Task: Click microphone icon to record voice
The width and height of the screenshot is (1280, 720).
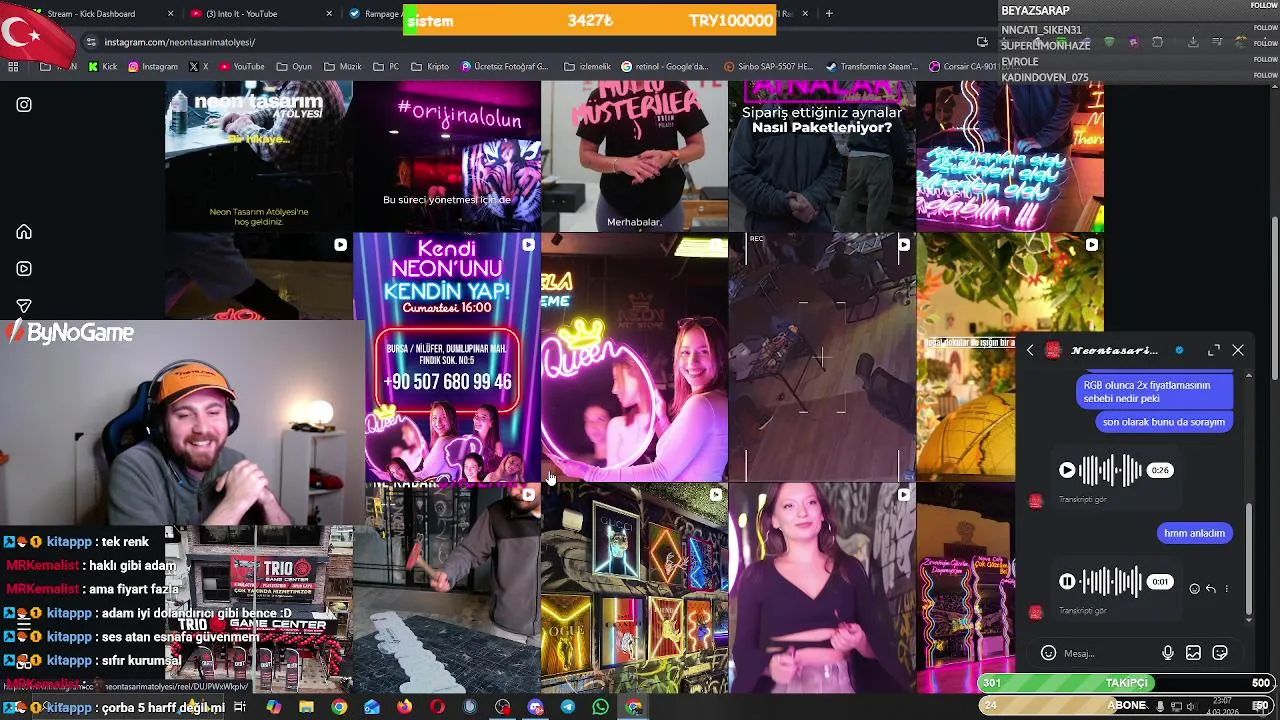Action: pyautogui.click(x=1167, y=653)
